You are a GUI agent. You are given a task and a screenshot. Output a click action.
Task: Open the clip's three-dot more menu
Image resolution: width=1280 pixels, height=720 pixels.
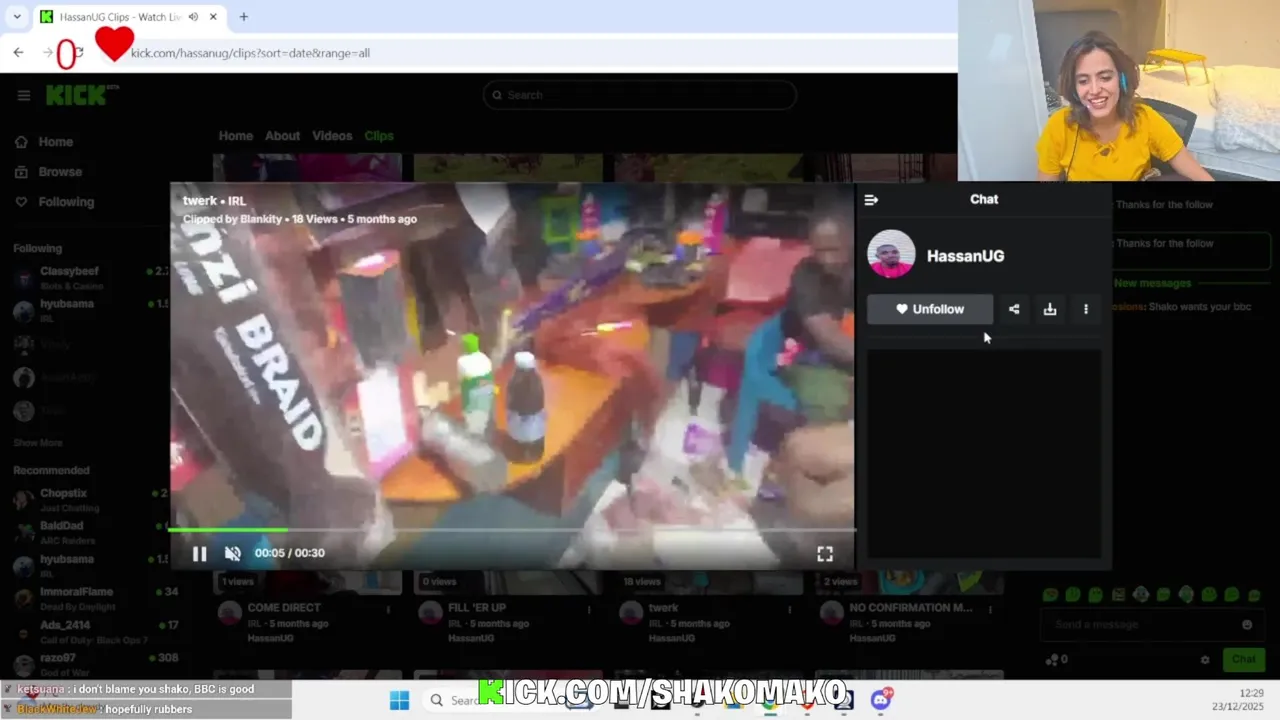[1086, 309]
